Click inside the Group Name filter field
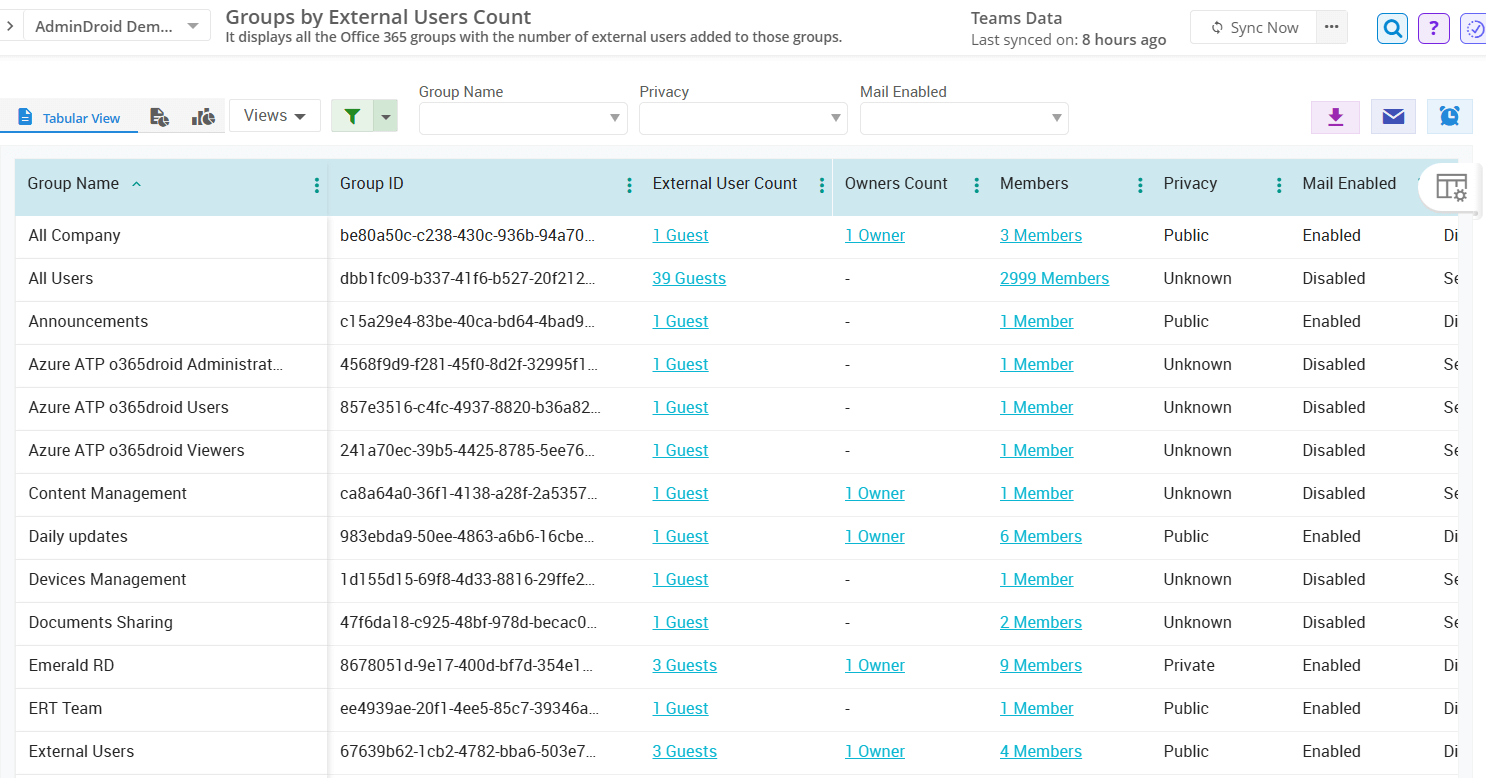The width and height of the screenshot is (1486, 778). pyautogui.click(x=515, y=118)
